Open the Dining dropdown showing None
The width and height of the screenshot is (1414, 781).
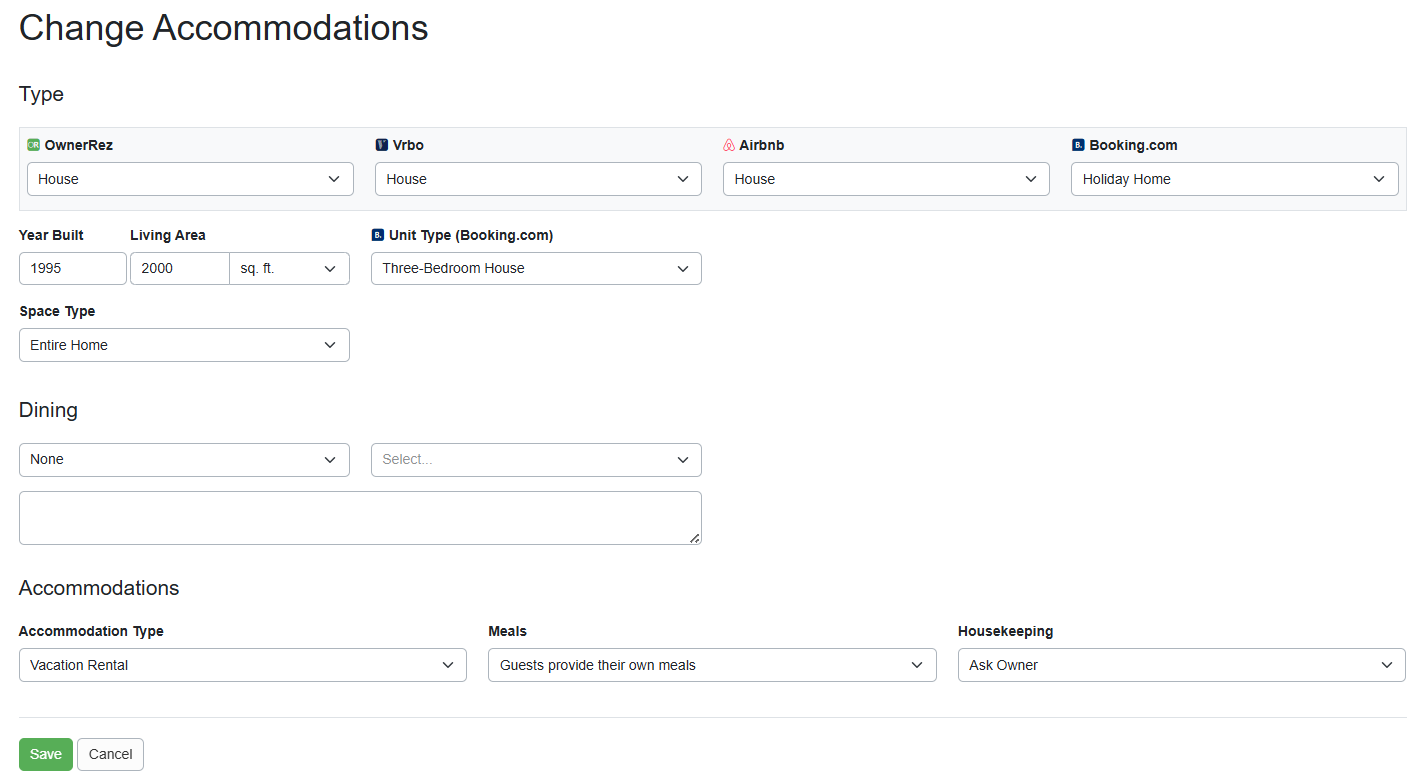184,459
